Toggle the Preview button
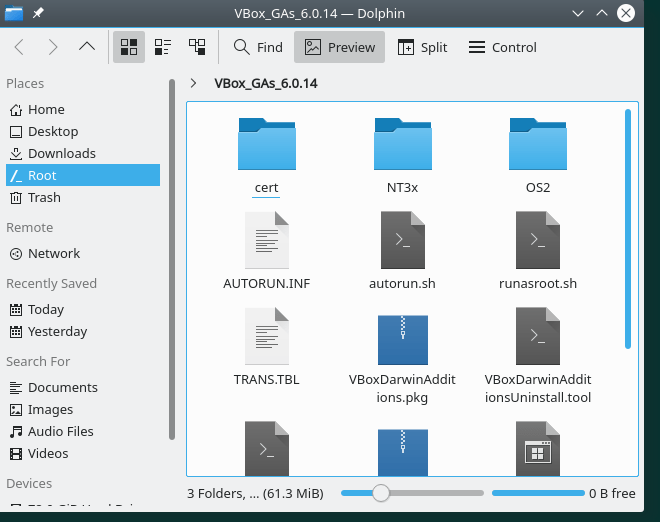The width and height of the screenshot is (660, 522). point(339,47)
